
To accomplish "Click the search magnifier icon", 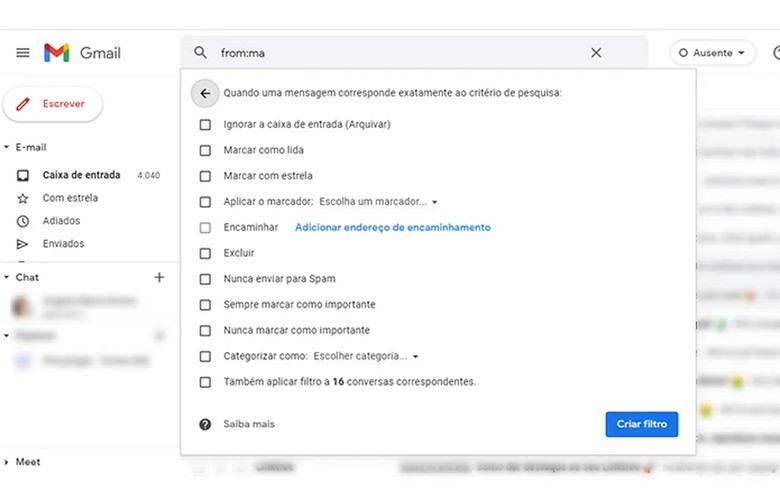I will (200, 52).
